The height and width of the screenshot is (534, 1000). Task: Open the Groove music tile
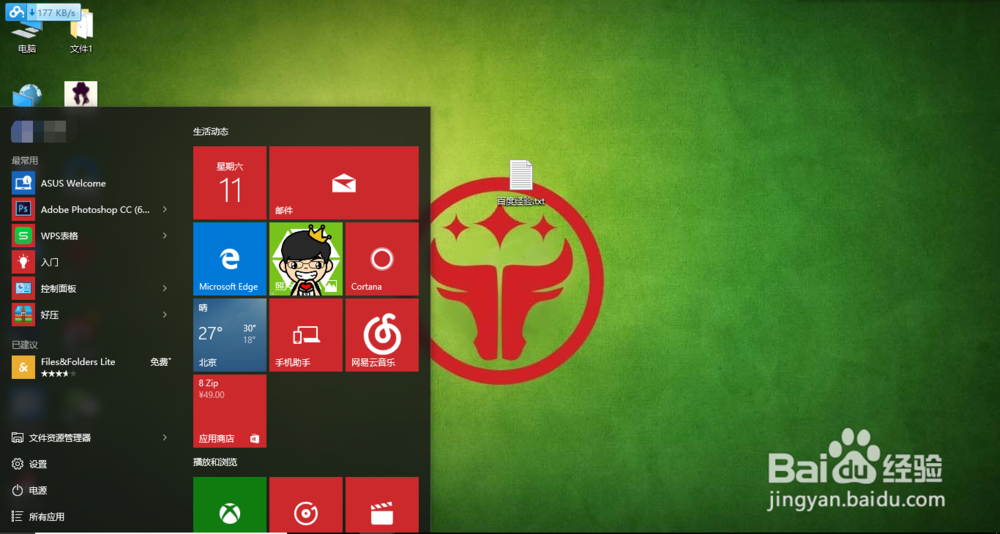tap(306, 505)
